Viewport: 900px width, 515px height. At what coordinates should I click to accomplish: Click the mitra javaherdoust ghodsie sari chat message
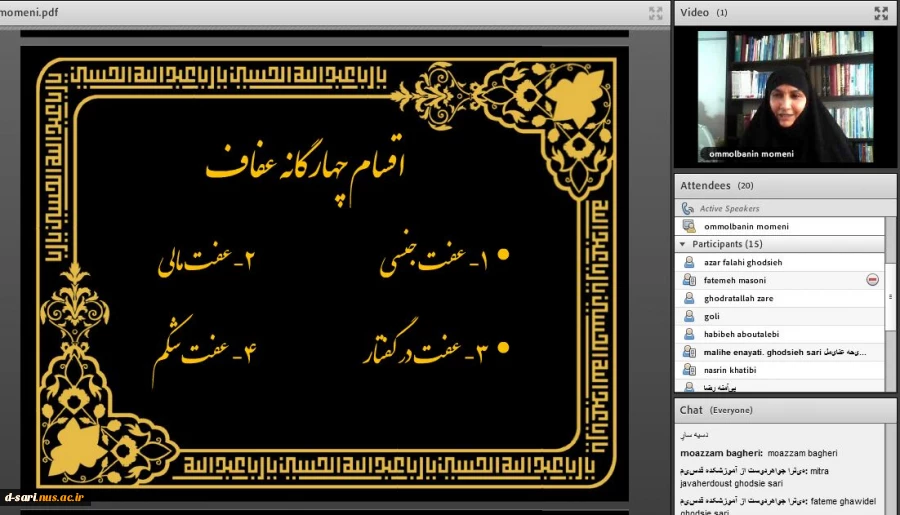pyautogui.click(x=754, y=477)
